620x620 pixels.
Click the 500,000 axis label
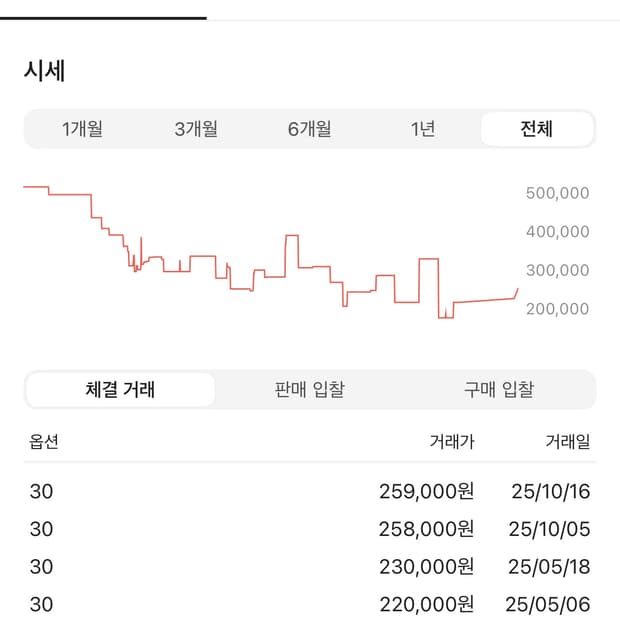pyautogui.click(x=557, y=193)
